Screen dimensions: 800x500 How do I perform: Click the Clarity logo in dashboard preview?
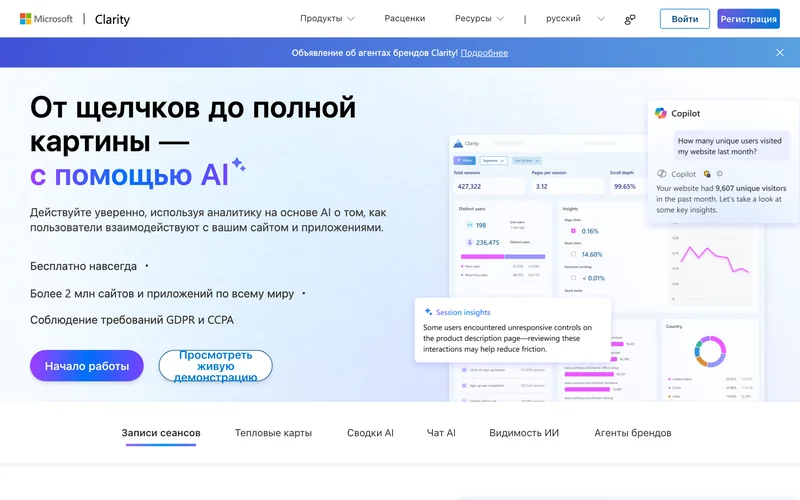tap(458, 144)
